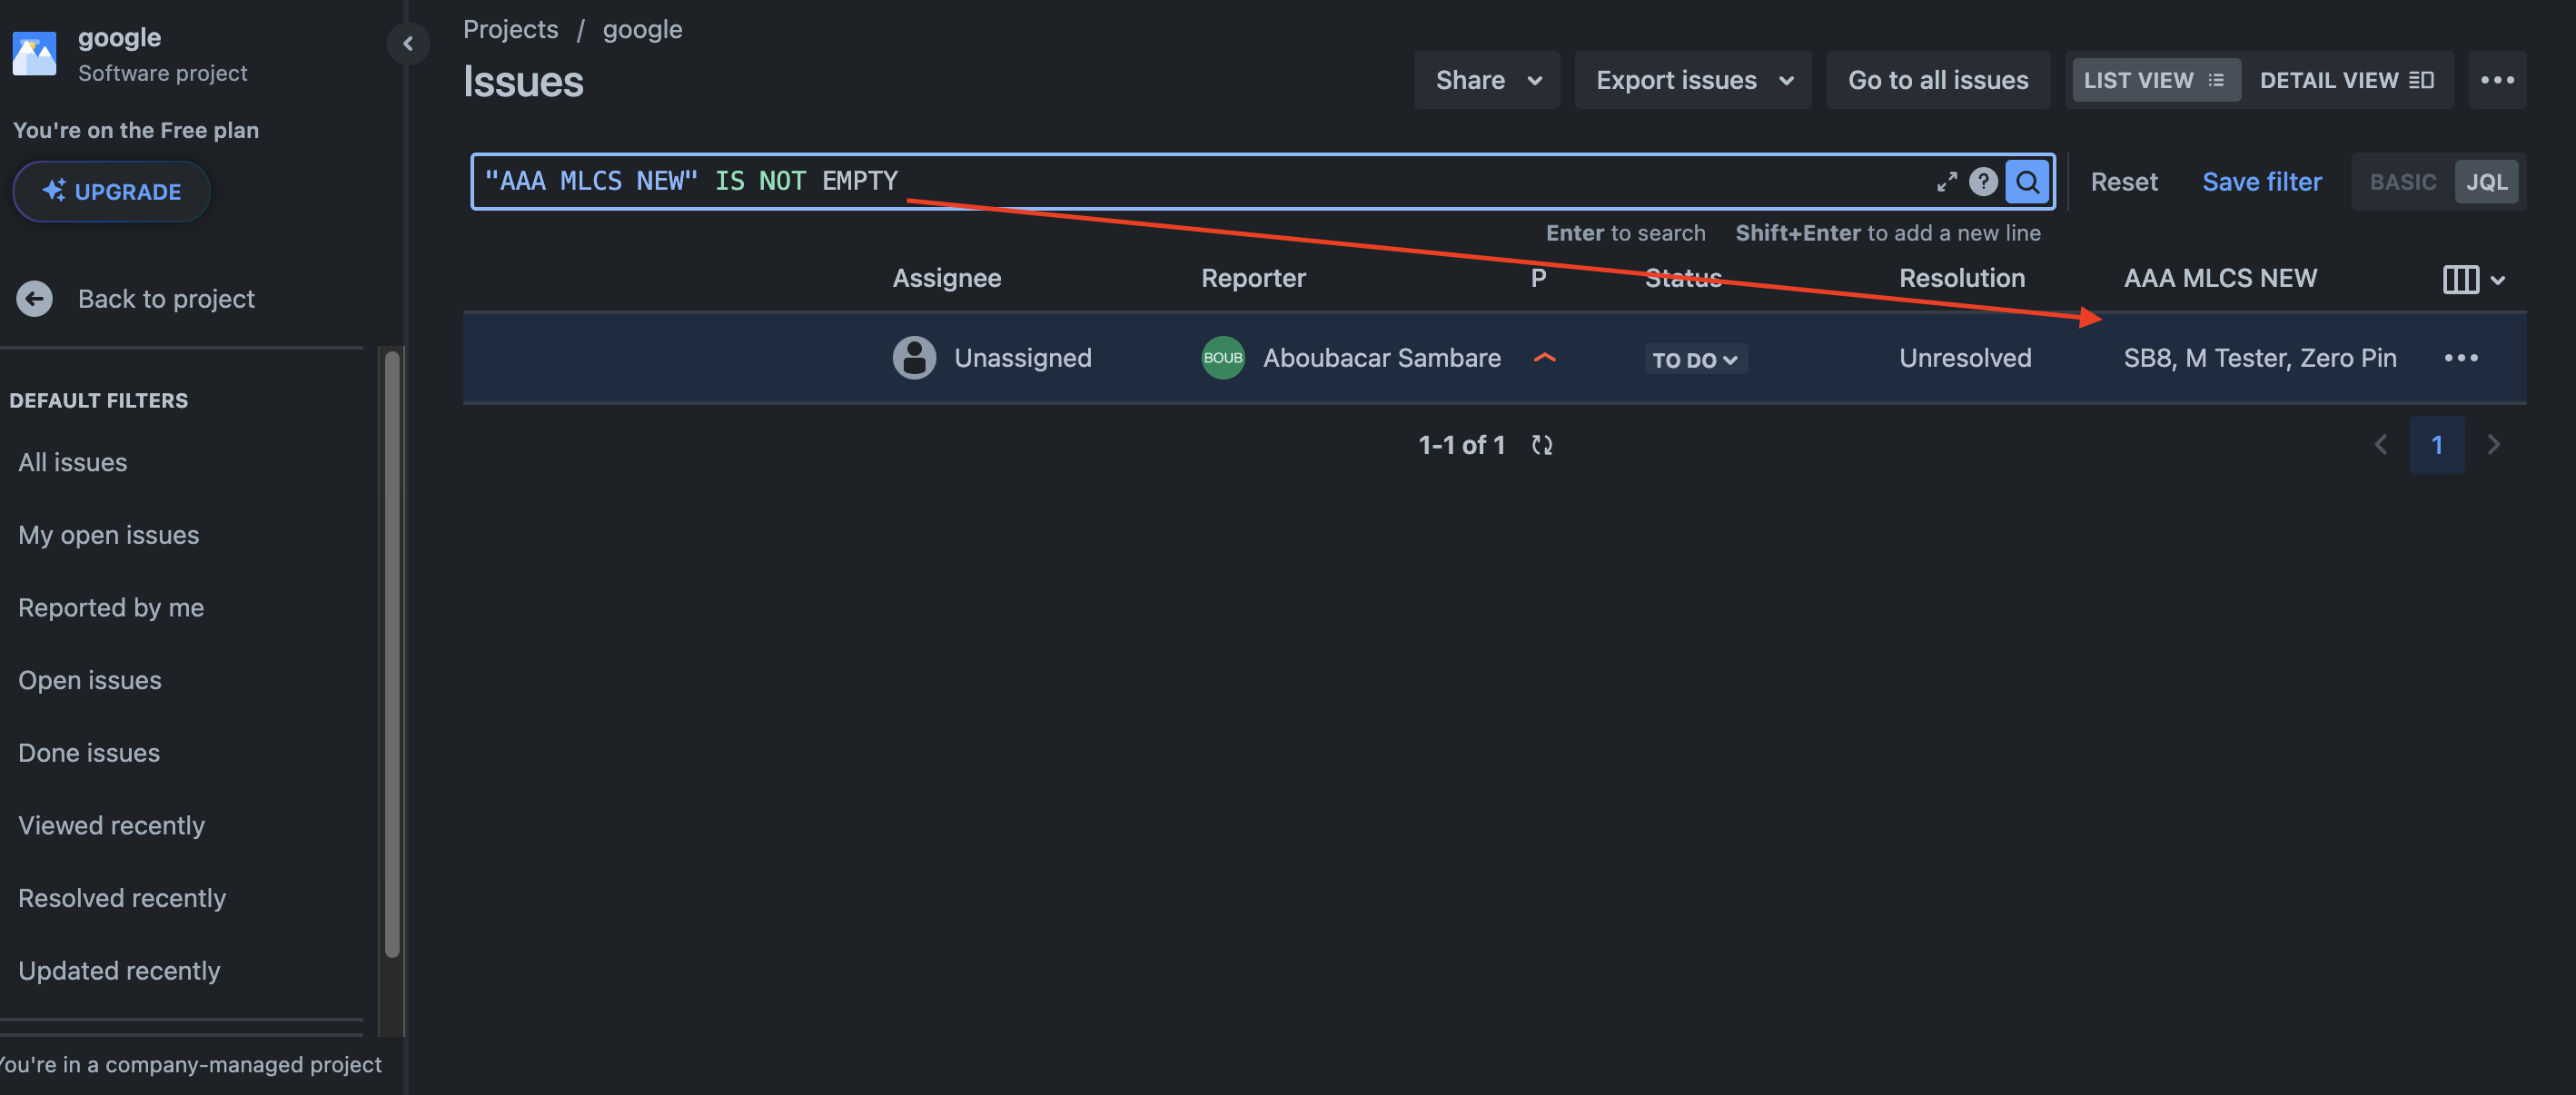
Task: Click Back to project link
Action: (x=166, y=298)
